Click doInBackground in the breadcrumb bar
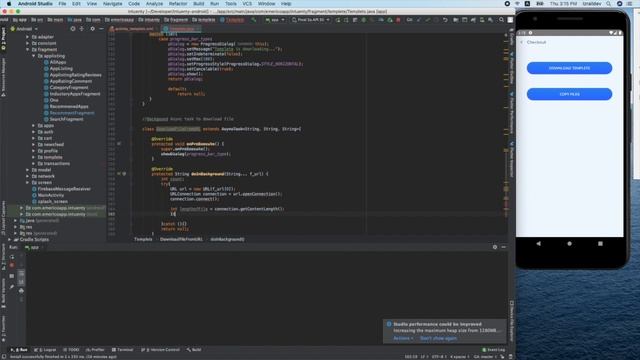This screenshot has height=360, width=640. pyautogui.click(x=227, y=240)
